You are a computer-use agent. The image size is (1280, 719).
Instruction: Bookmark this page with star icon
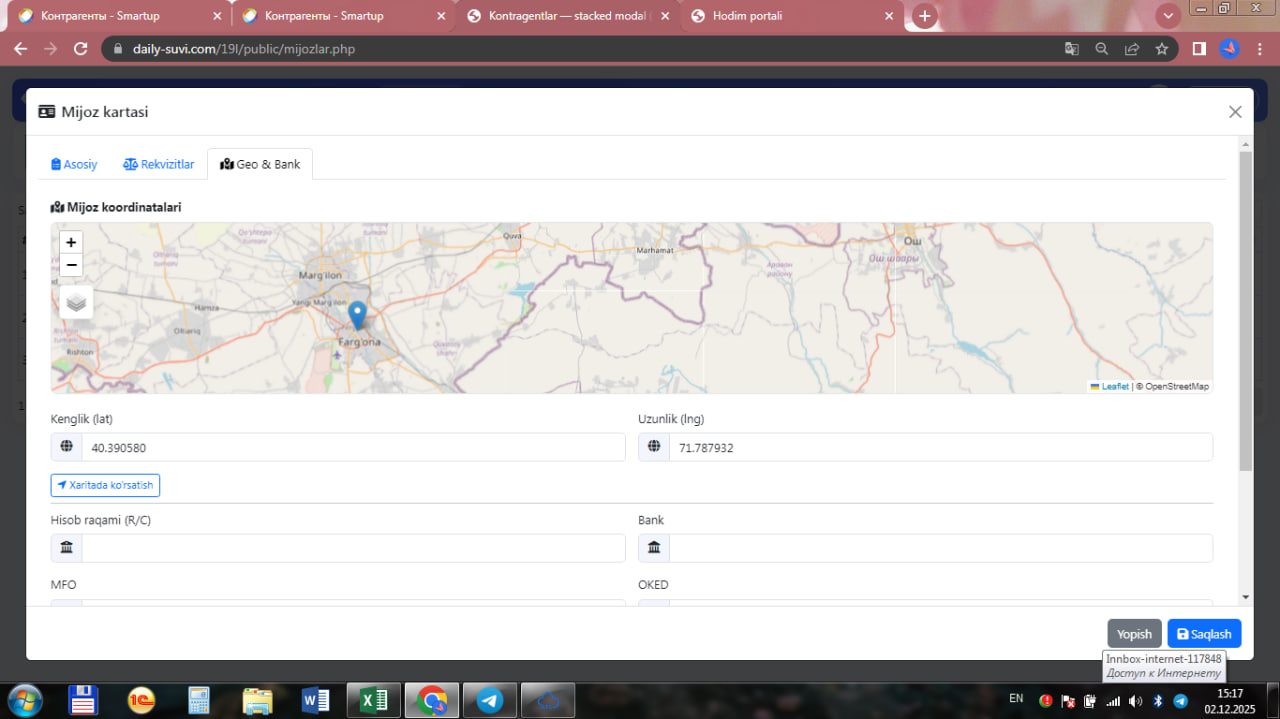click(x=1161, y=49)
